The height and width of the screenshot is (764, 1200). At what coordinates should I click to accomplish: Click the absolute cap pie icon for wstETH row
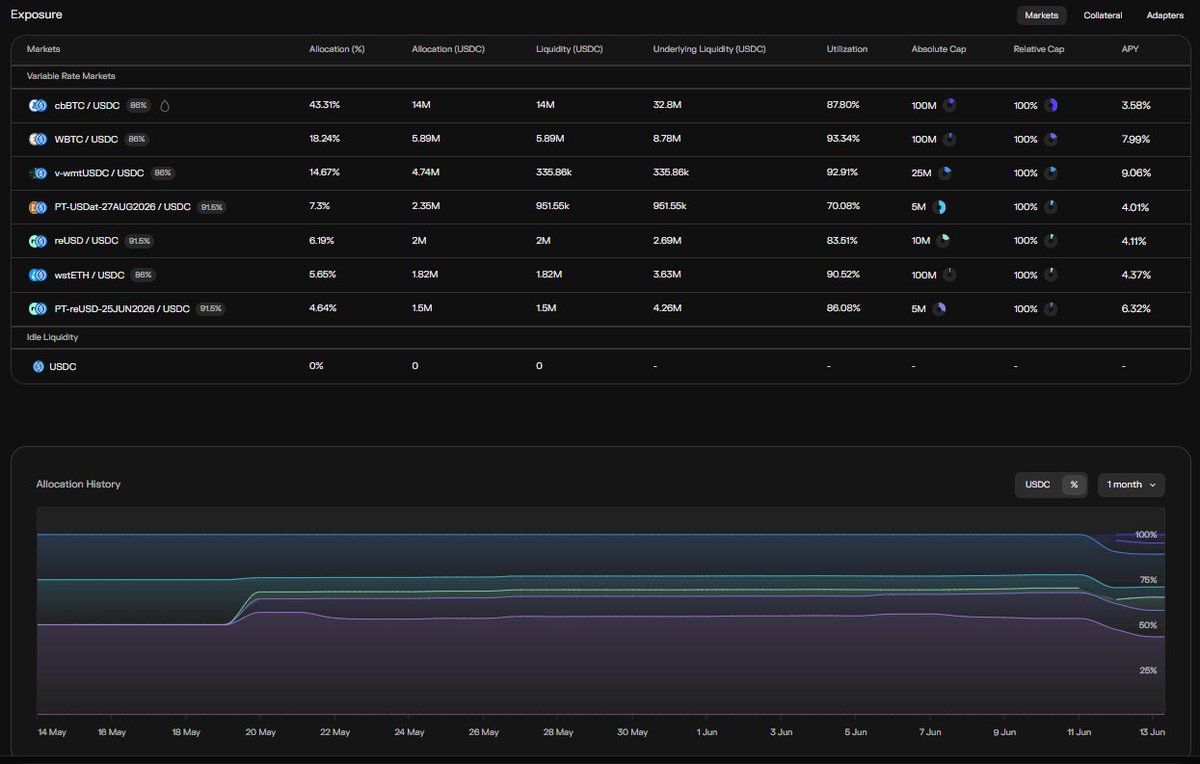click(949, 275)
